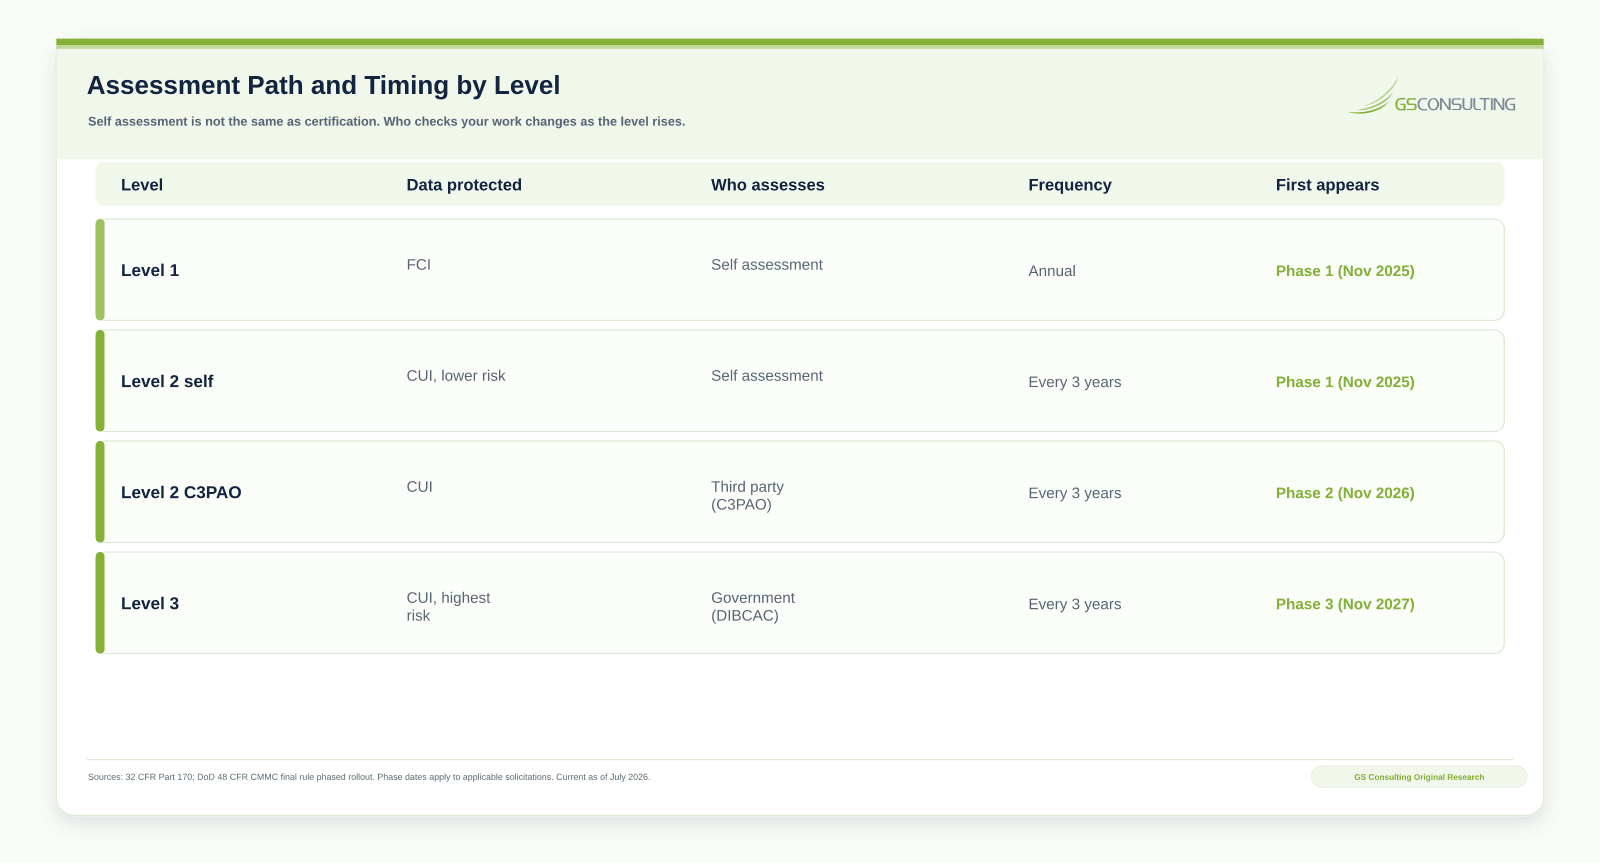Click the Level 2 C3PAO row label

click(x=181, y=492)
